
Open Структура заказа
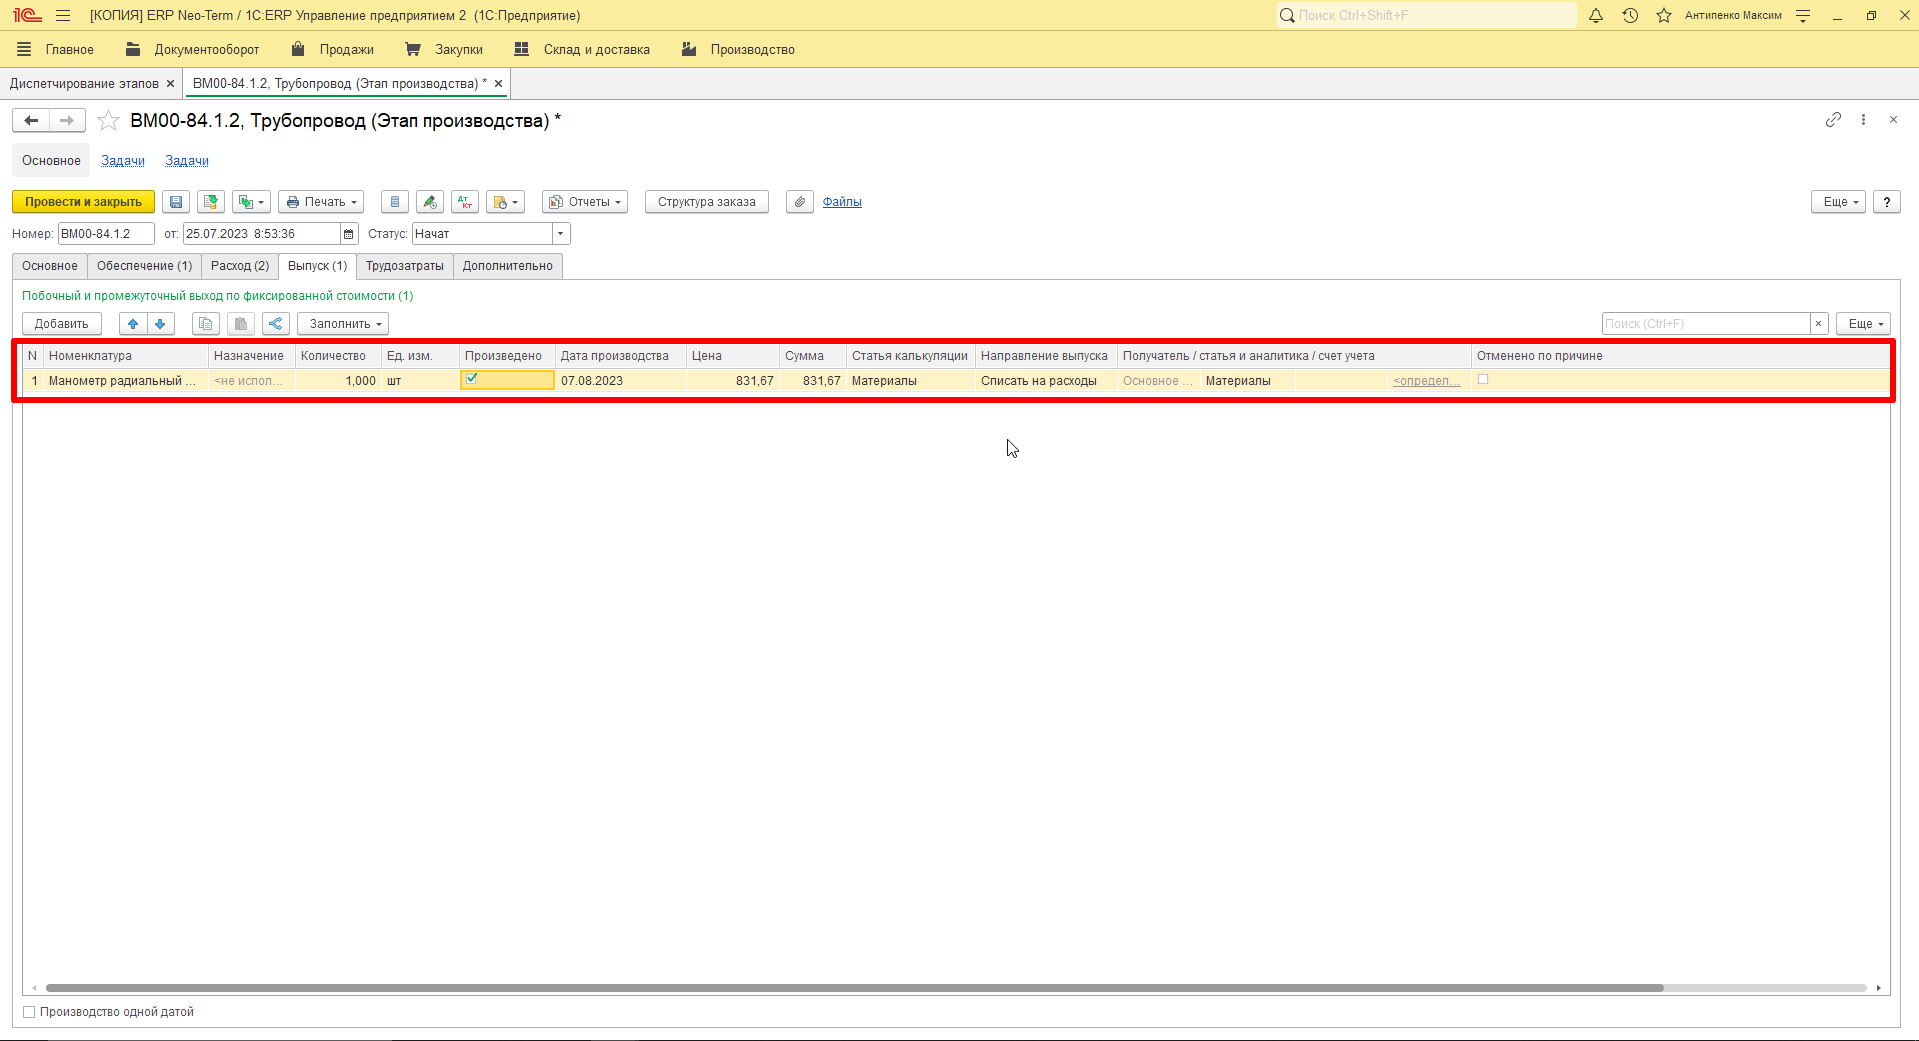(707, 202)
